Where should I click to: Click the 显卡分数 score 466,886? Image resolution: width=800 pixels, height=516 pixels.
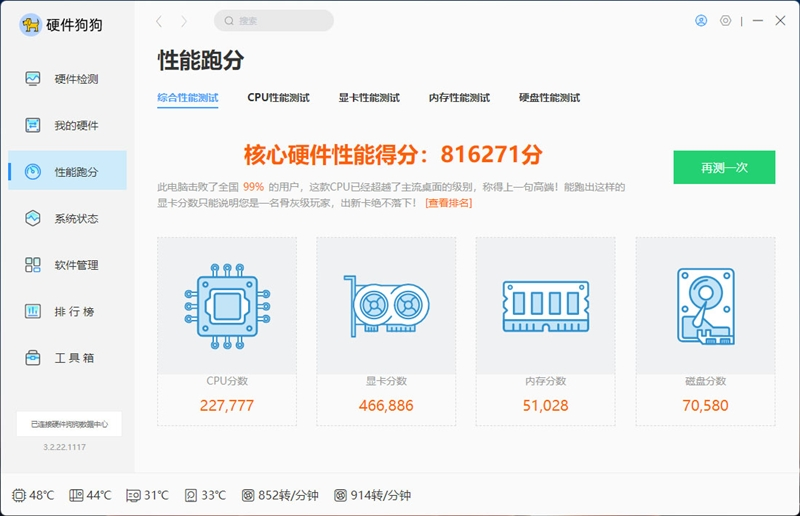(386, 406)
